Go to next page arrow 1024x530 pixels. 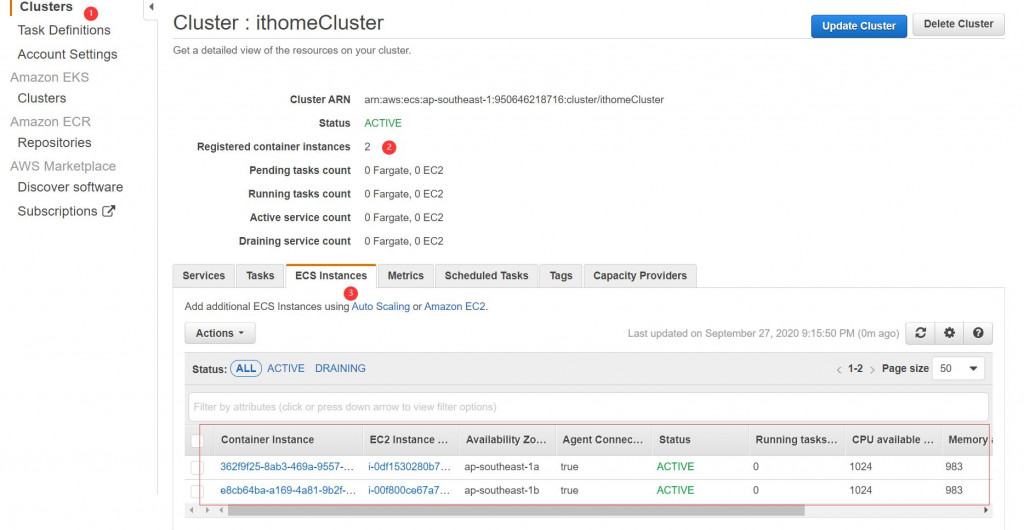(872, 369)
